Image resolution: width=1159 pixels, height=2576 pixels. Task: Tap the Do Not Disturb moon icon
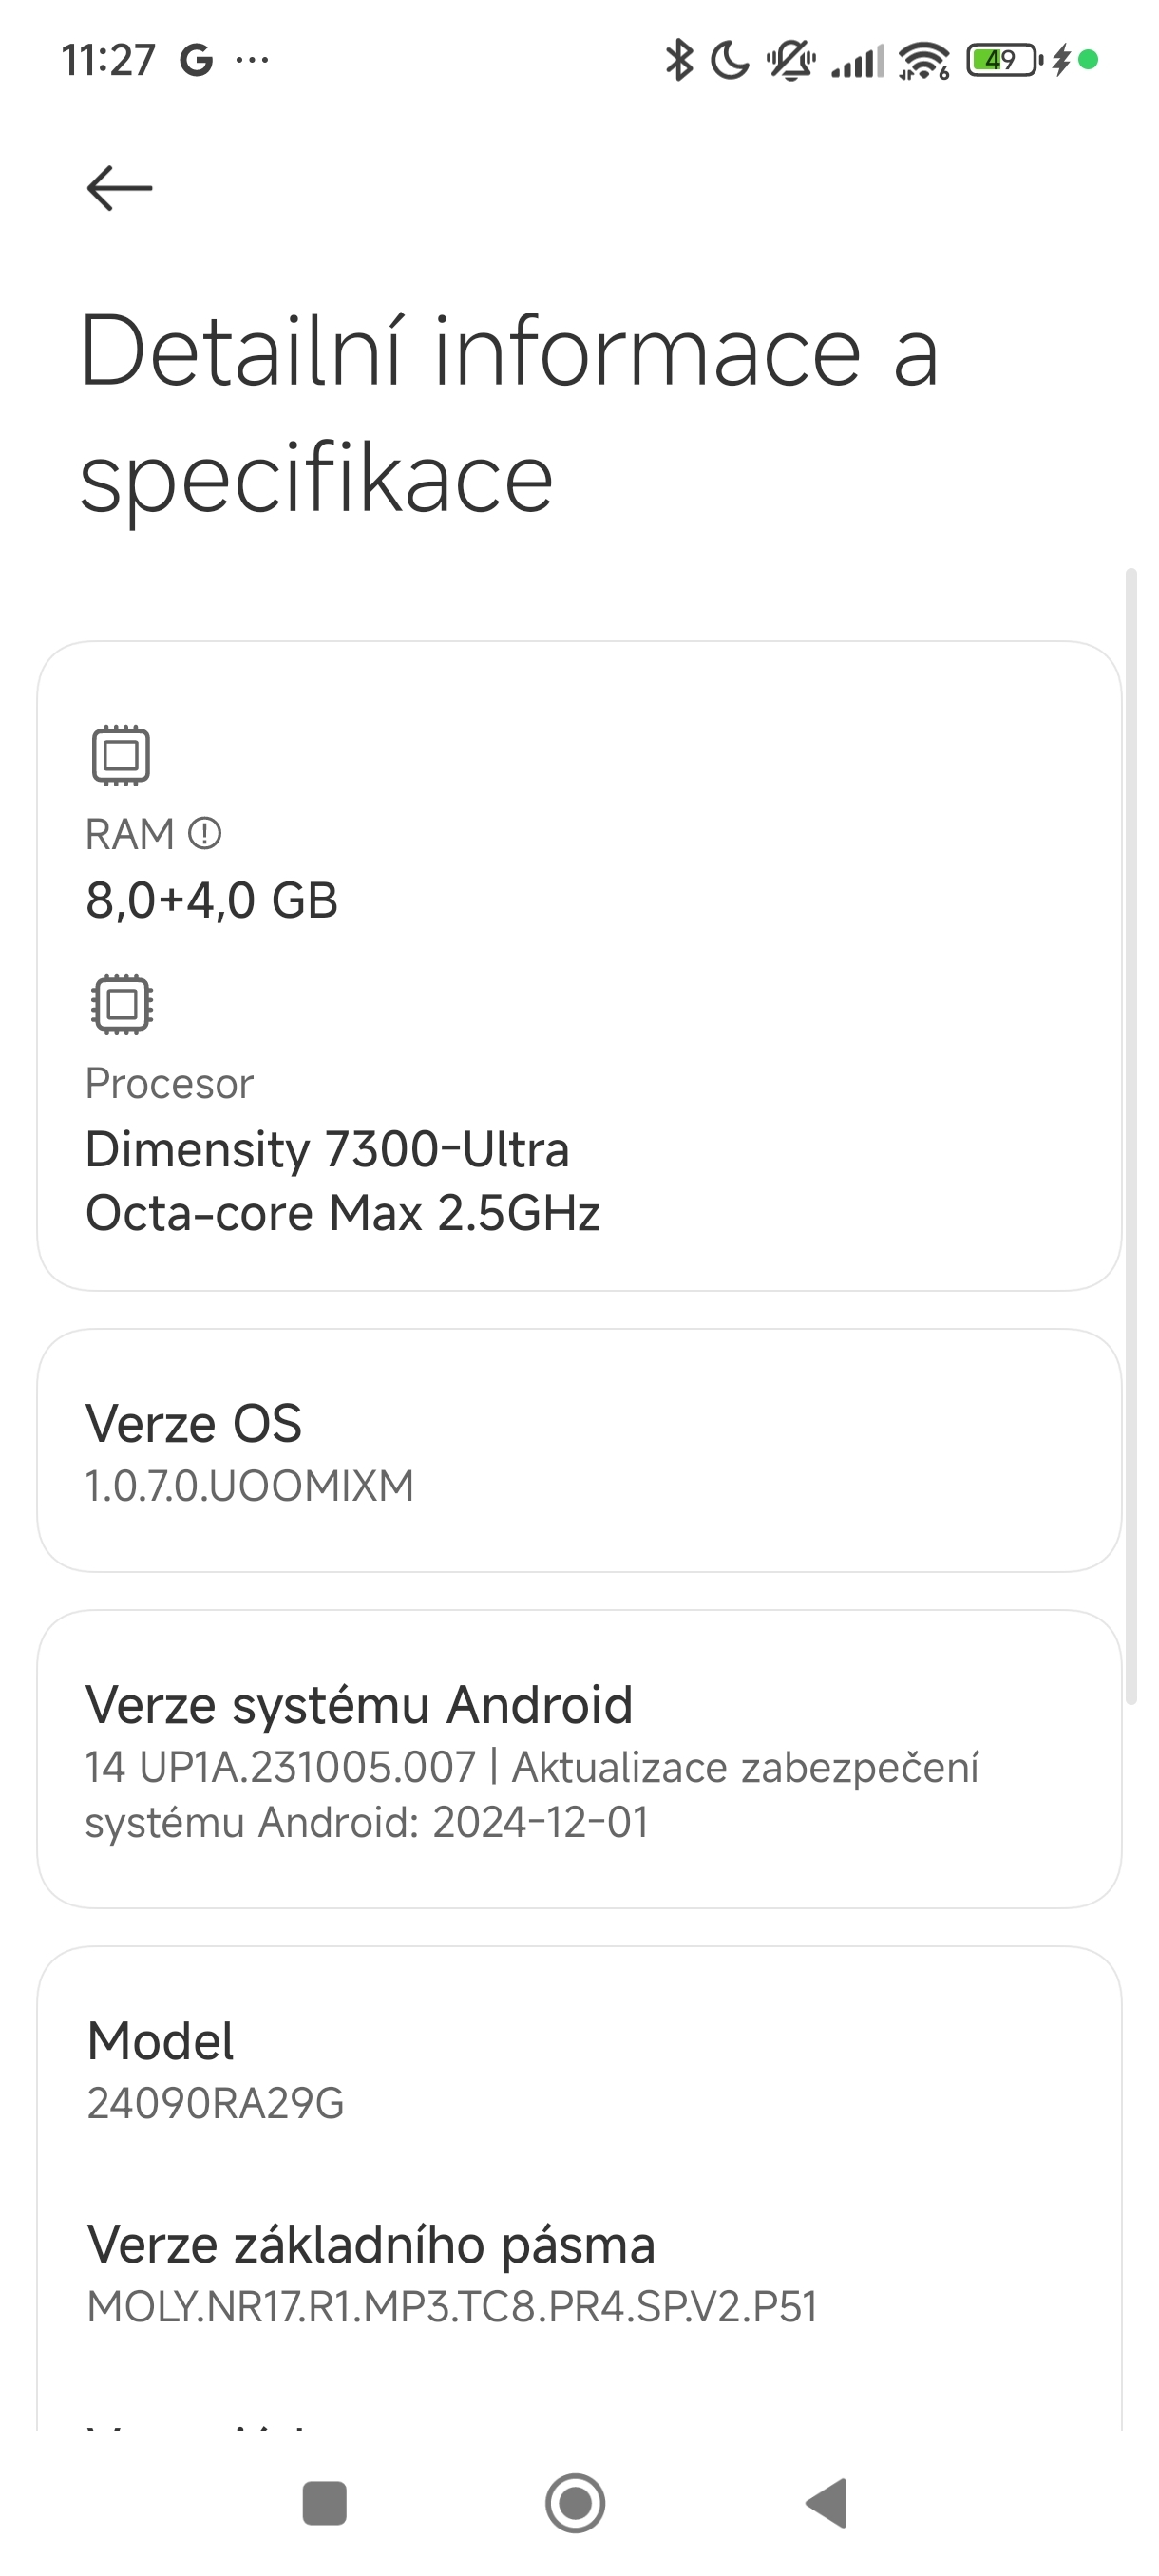point(730,60)
